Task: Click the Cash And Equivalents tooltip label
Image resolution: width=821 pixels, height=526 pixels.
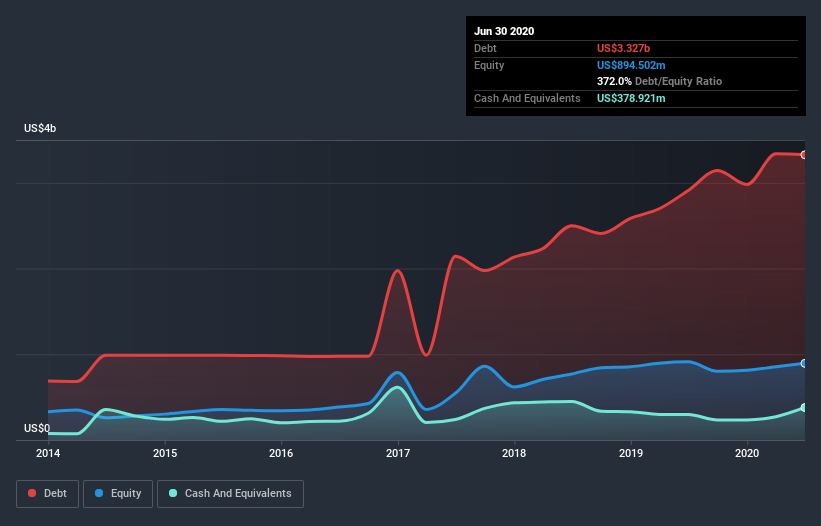Action: tap(527, 98)
